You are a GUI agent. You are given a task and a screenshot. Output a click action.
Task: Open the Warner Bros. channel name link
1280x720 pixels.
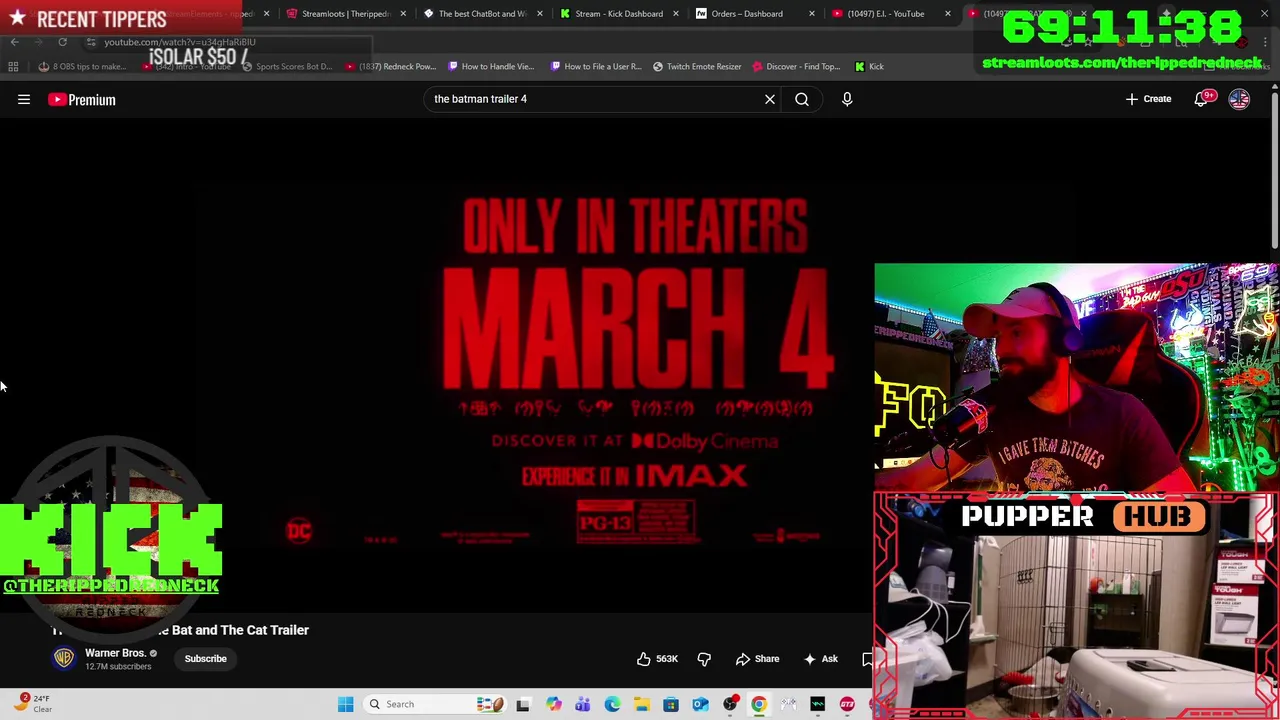tap(115, 653)
